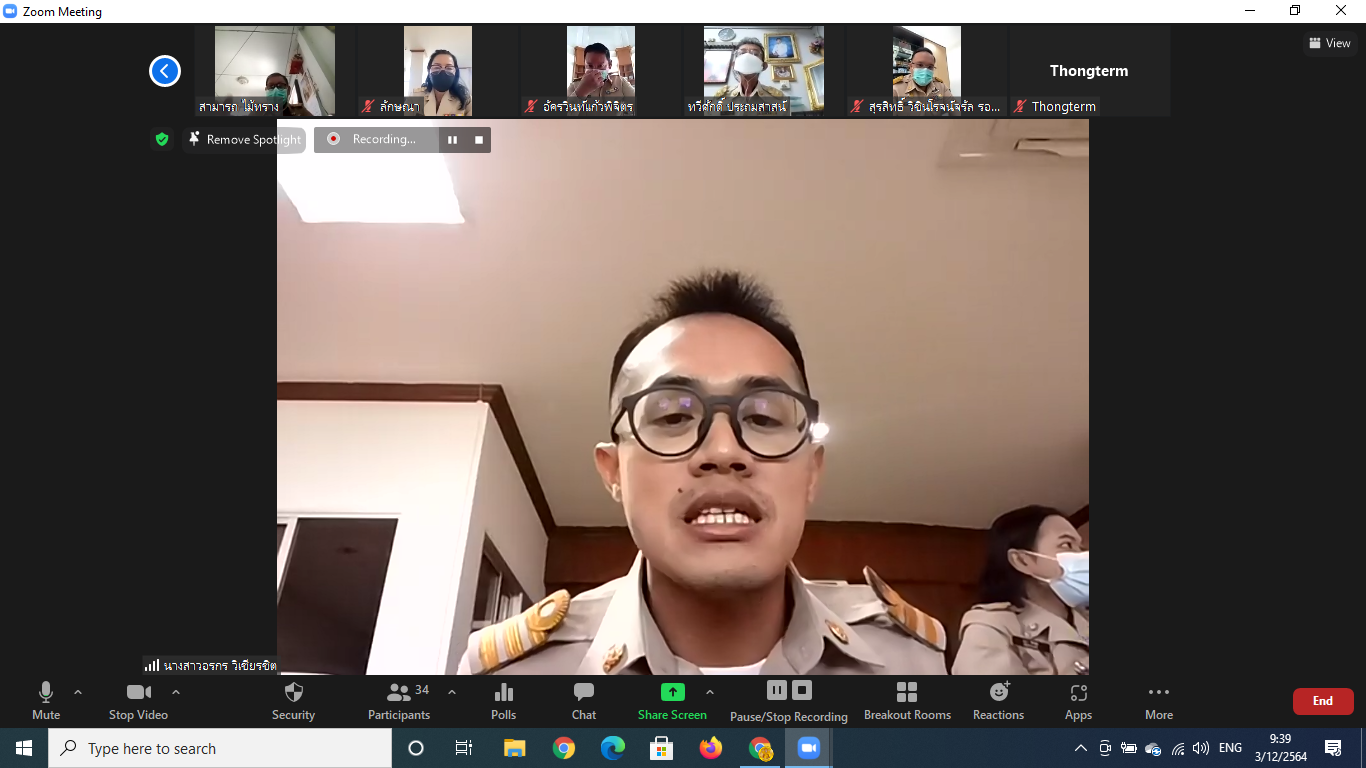Expand arrow next to Participants count

click(x=451, y=692)
